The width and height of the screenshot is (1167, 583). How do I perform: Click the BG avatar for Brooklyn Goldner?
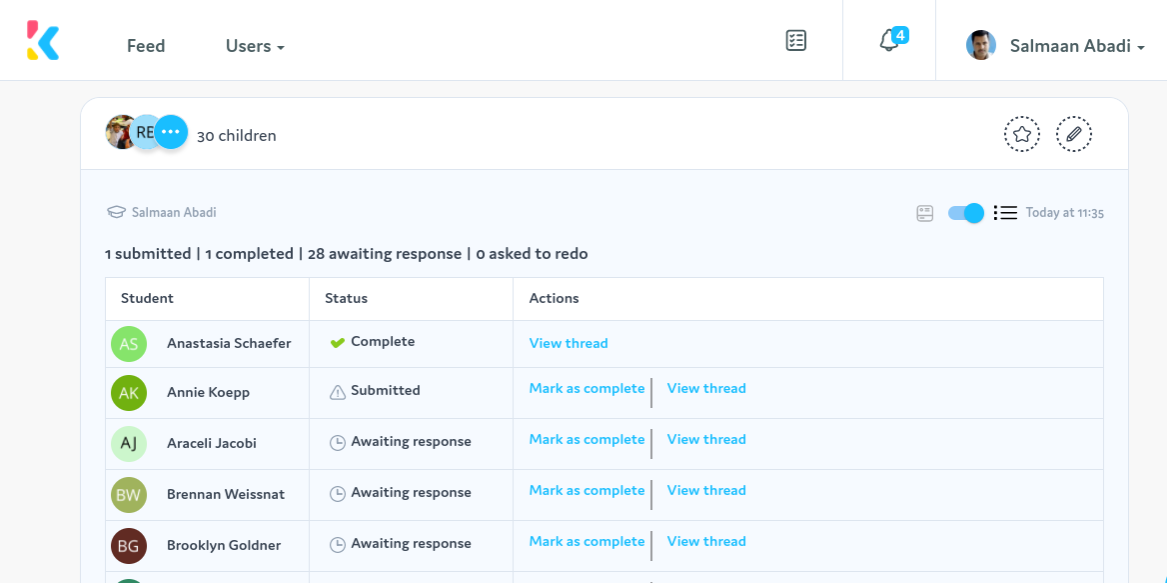tap(129, 546)
